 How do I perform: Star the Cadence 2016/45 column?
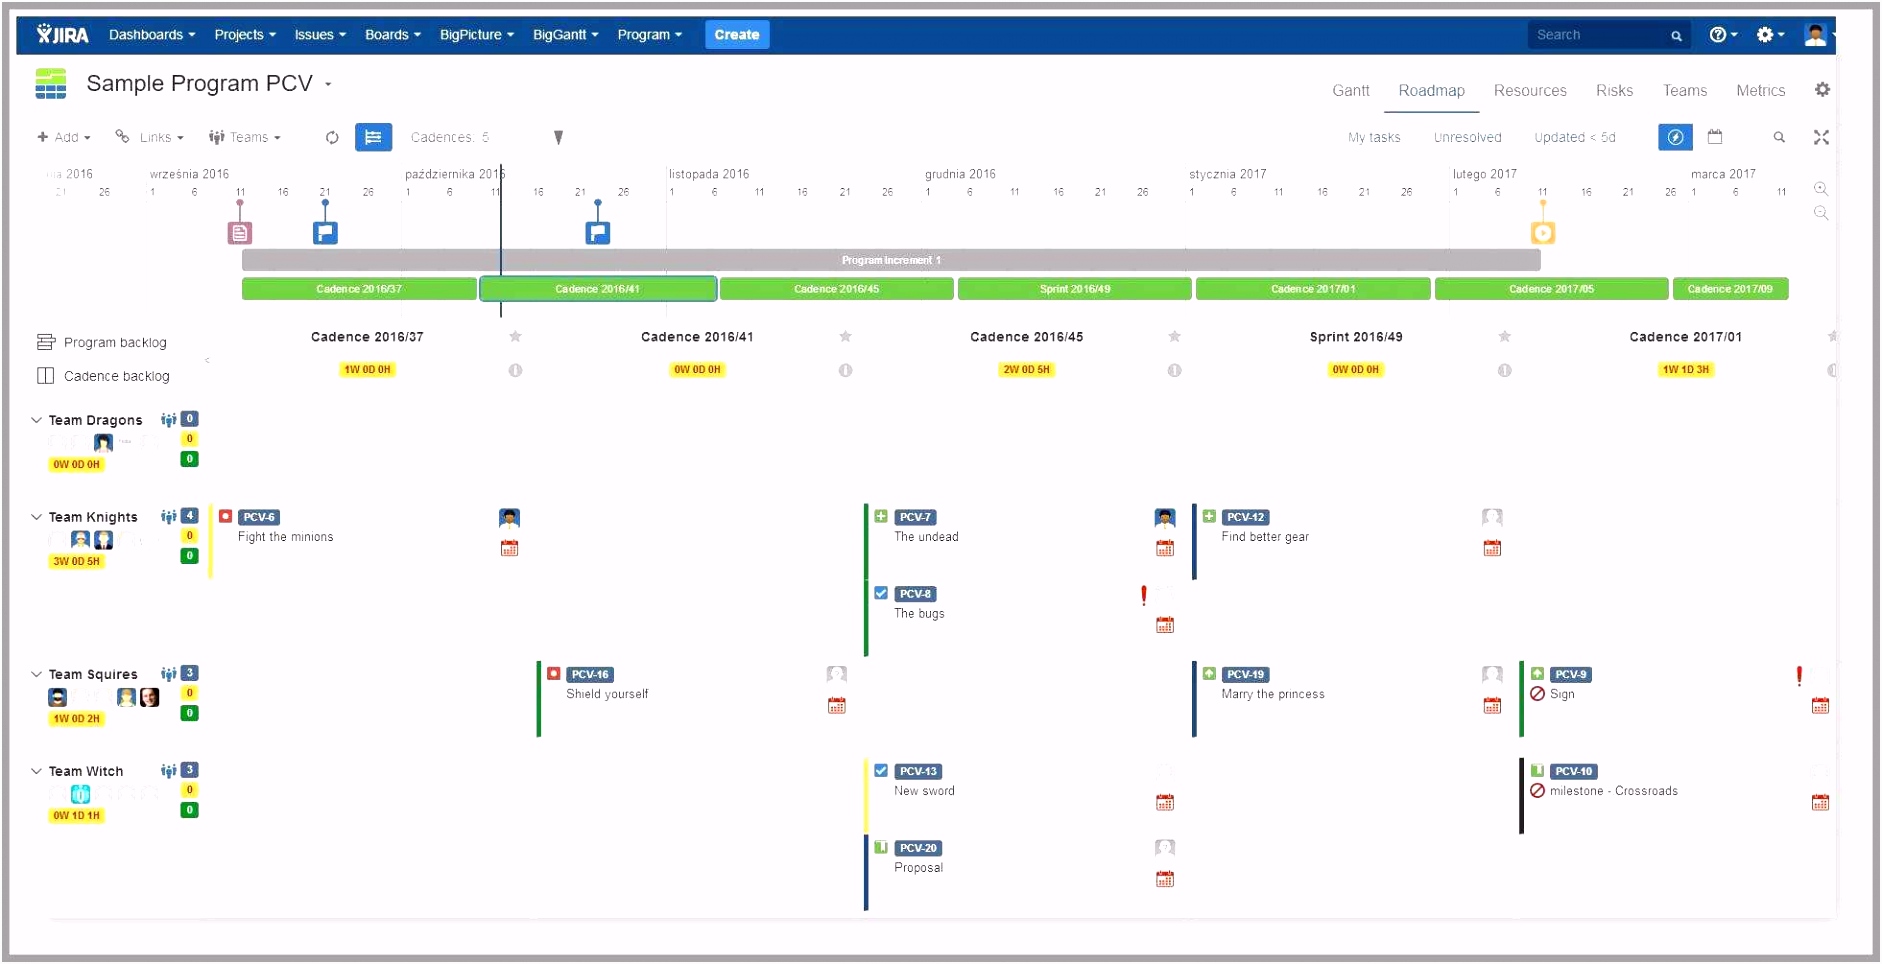(1174, 336)
